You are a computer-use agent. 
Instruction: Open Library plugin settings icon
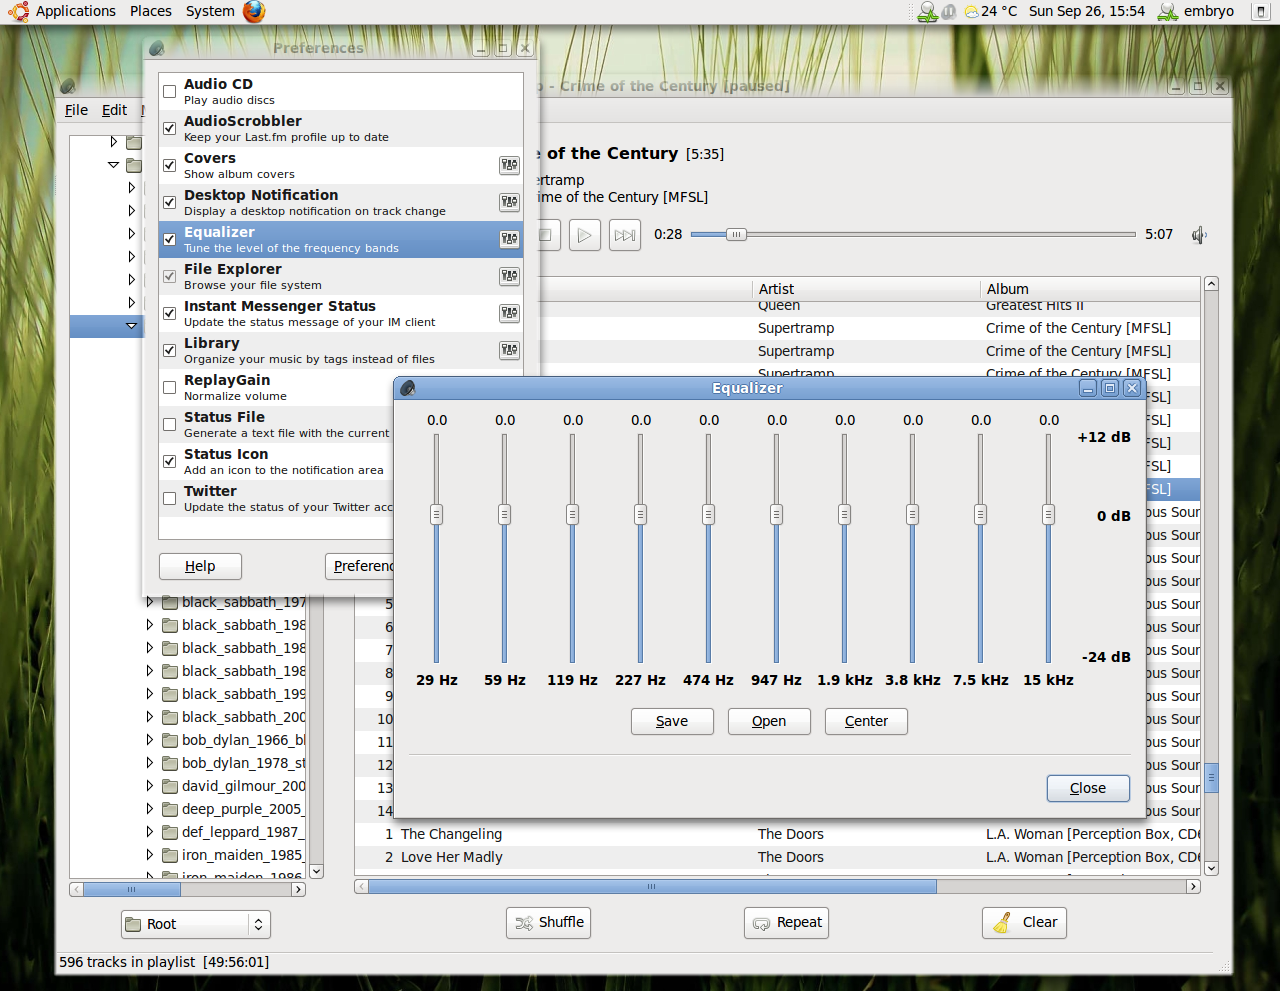509,350
